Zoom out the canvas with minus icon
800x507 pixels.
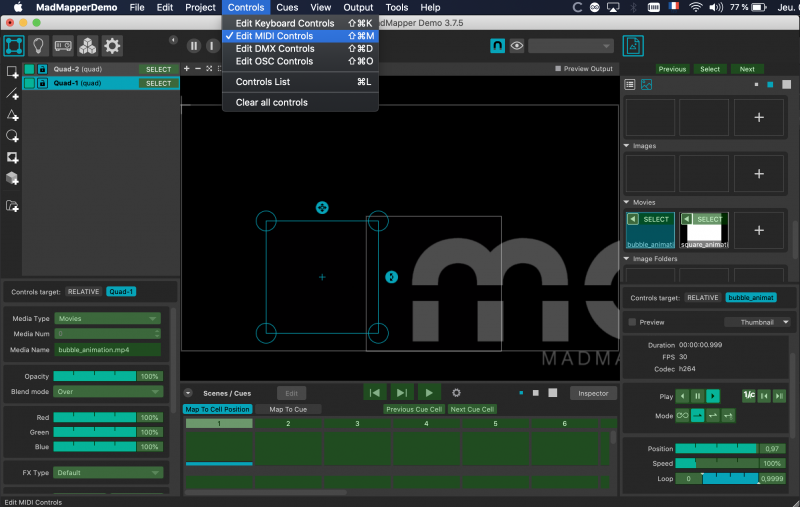[198, 68]
